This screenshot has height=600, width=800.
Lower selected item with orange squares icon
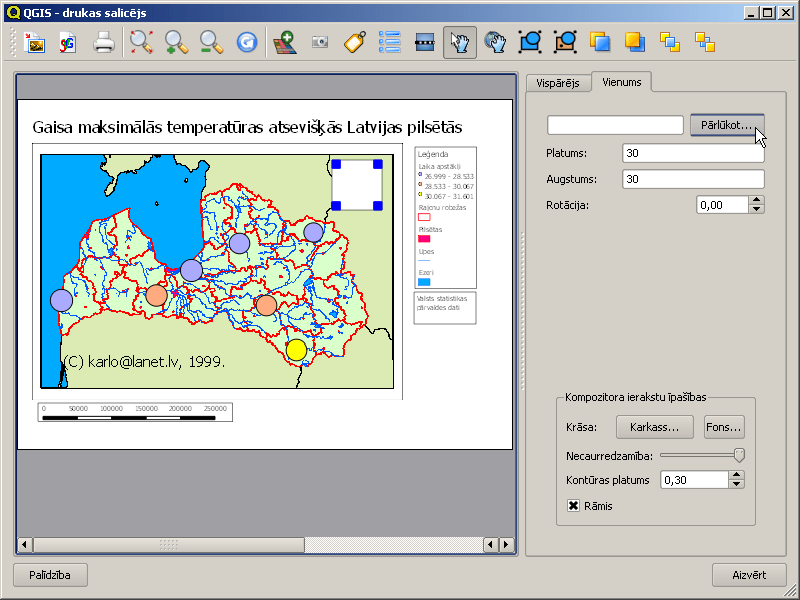tap(635, 42)
